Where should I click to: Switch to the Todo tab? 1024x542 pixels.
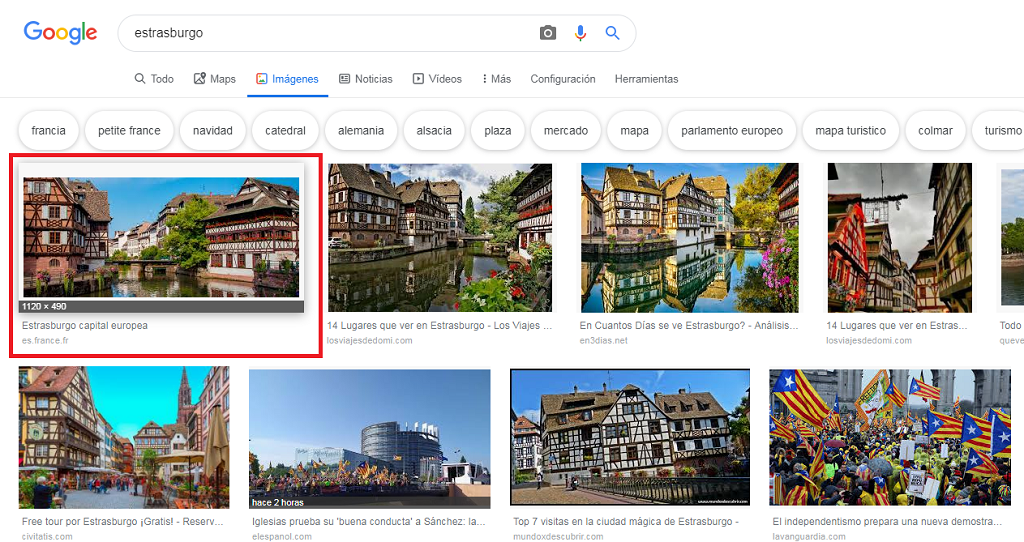pos(154,79)
